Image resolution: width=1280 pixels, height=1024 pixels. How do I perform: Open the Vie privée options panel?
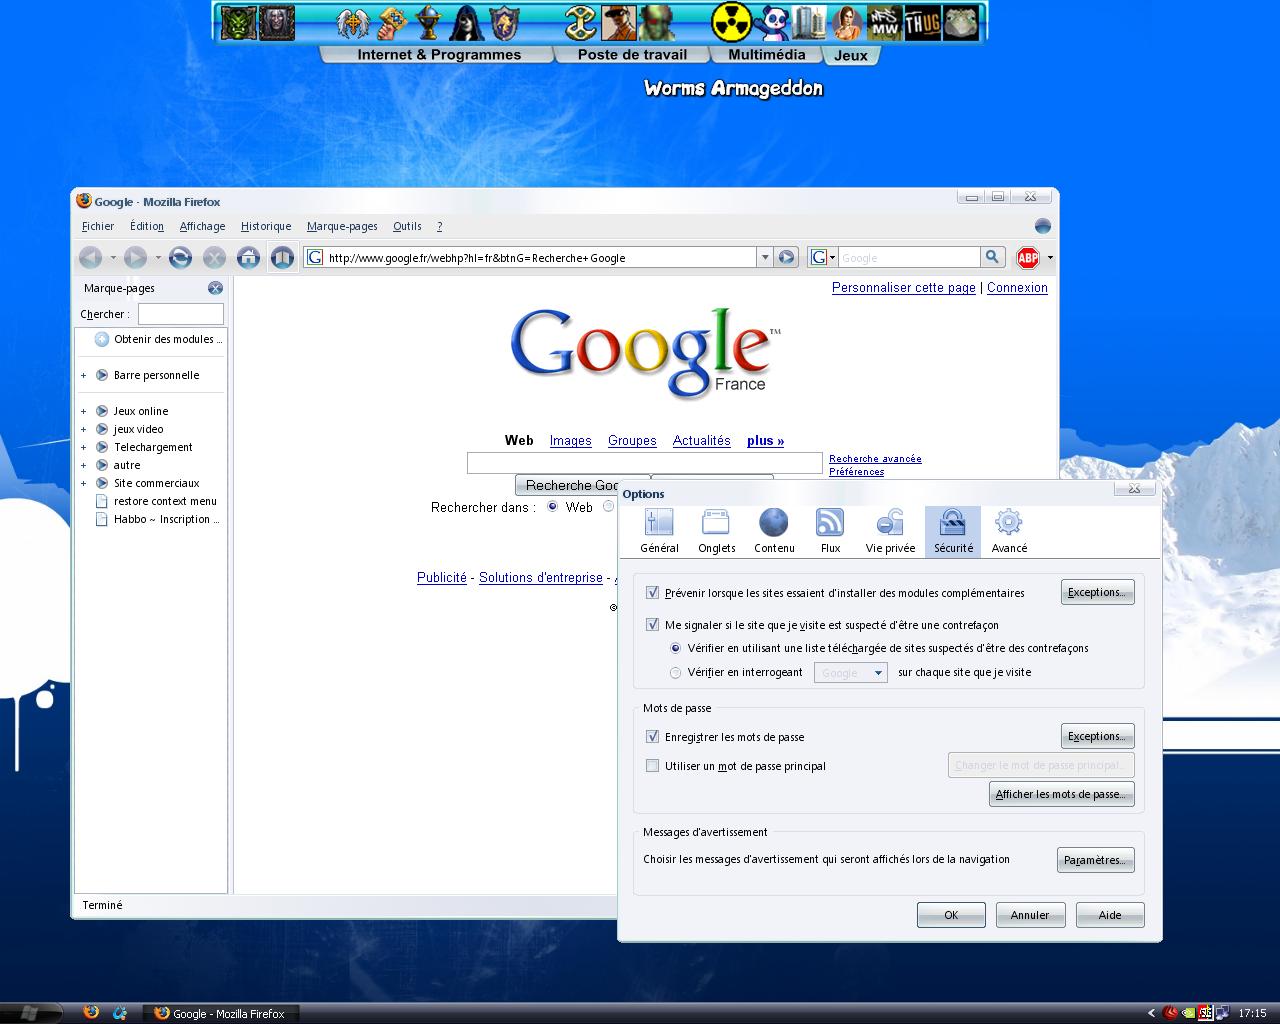[890, 530]
